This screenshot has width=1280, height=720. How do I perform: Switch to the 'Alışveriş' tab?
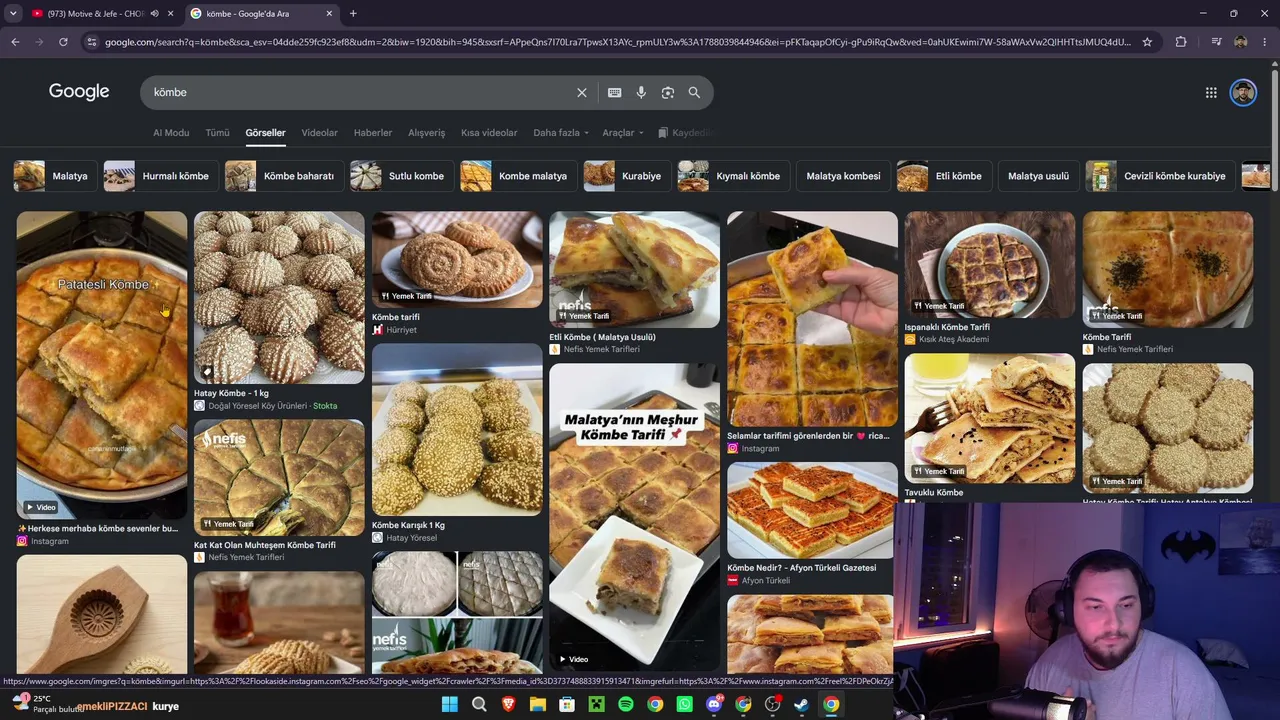click(x=426, y=133)
